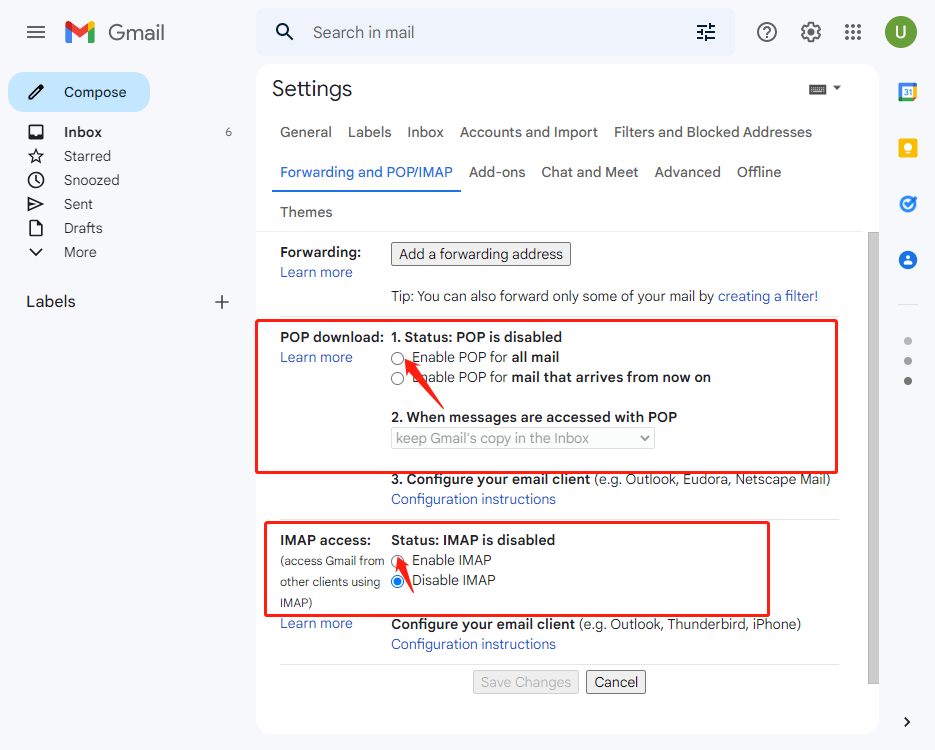The height and width of the screenshot is (750, 935).
Task: Create new label with plus icon
Action: coord(222,302)
